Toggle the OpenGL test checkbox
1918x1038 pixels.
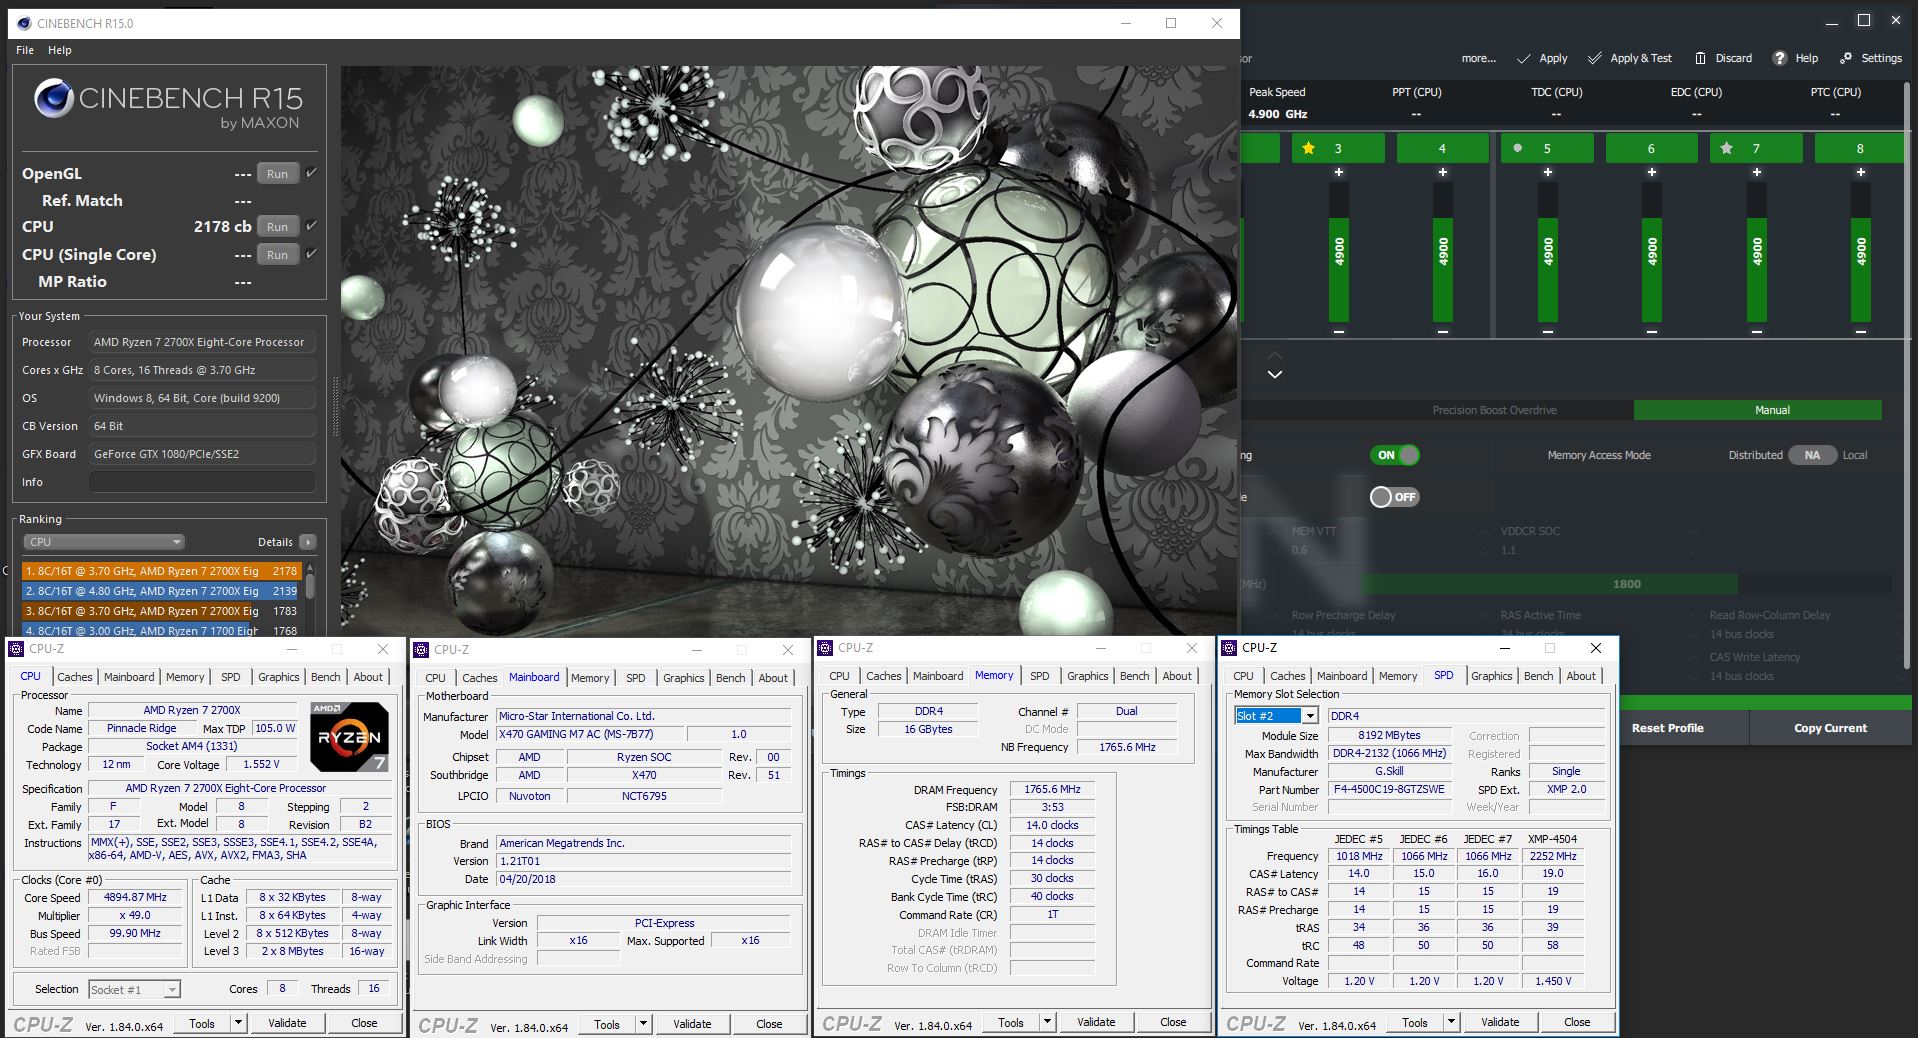click(x=311, y=173)
